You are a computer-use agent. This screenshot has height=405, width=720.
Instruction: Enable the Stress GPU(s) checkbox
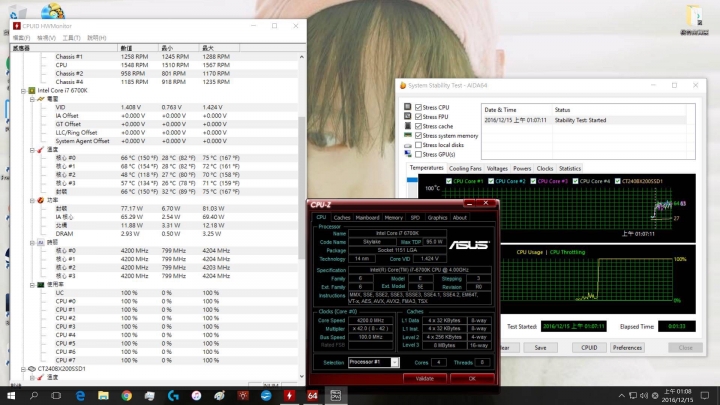[418, 155]
